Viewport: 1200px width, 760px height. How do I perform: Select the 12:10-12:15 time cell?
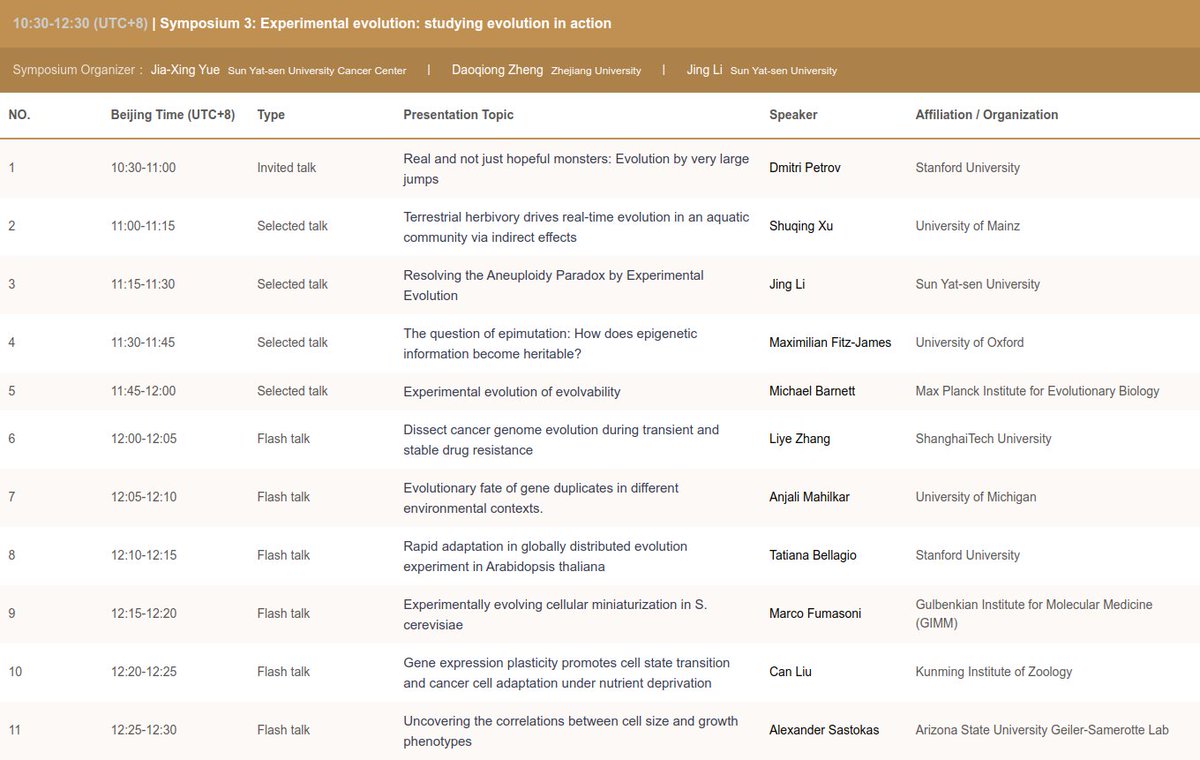[143, 555]
